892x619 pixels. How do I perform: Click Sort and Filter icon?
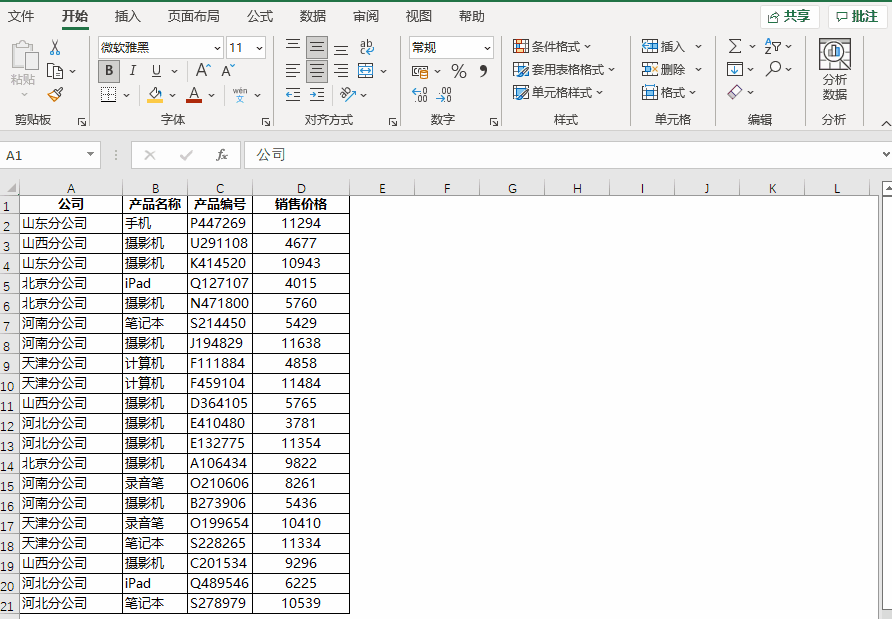click(x=773, y=46)
